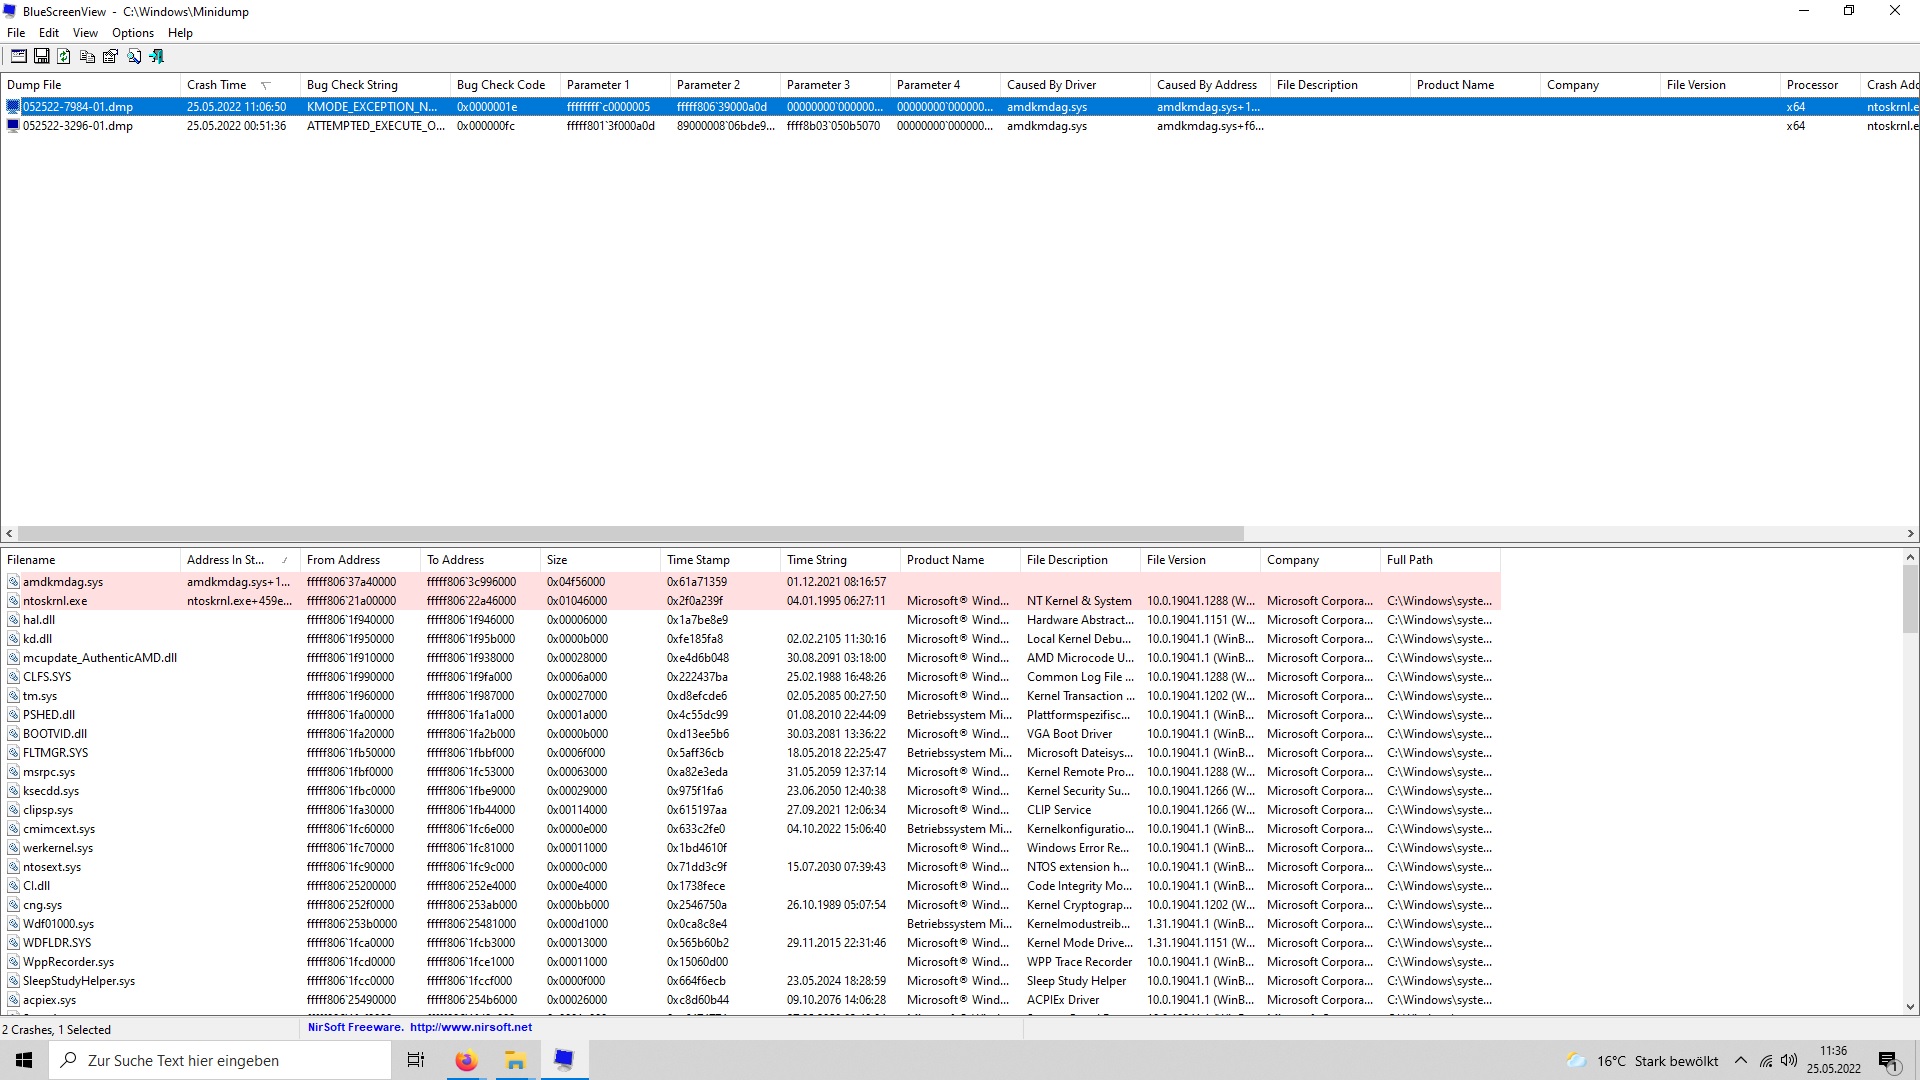Click the Open icon in toolbar
This screenshot has height=1080, width=1920.
18,55
